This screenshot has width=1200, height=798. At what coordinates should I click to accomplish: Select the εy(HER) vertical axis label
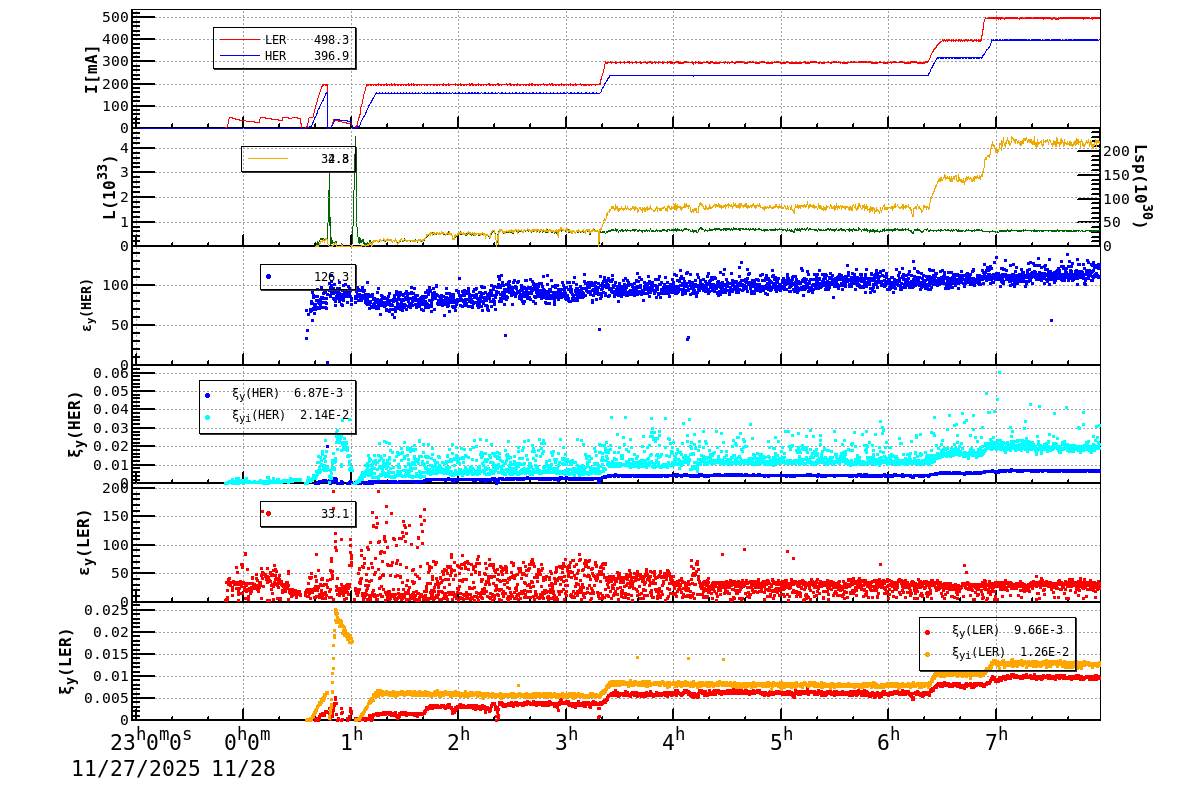(88, 305)
